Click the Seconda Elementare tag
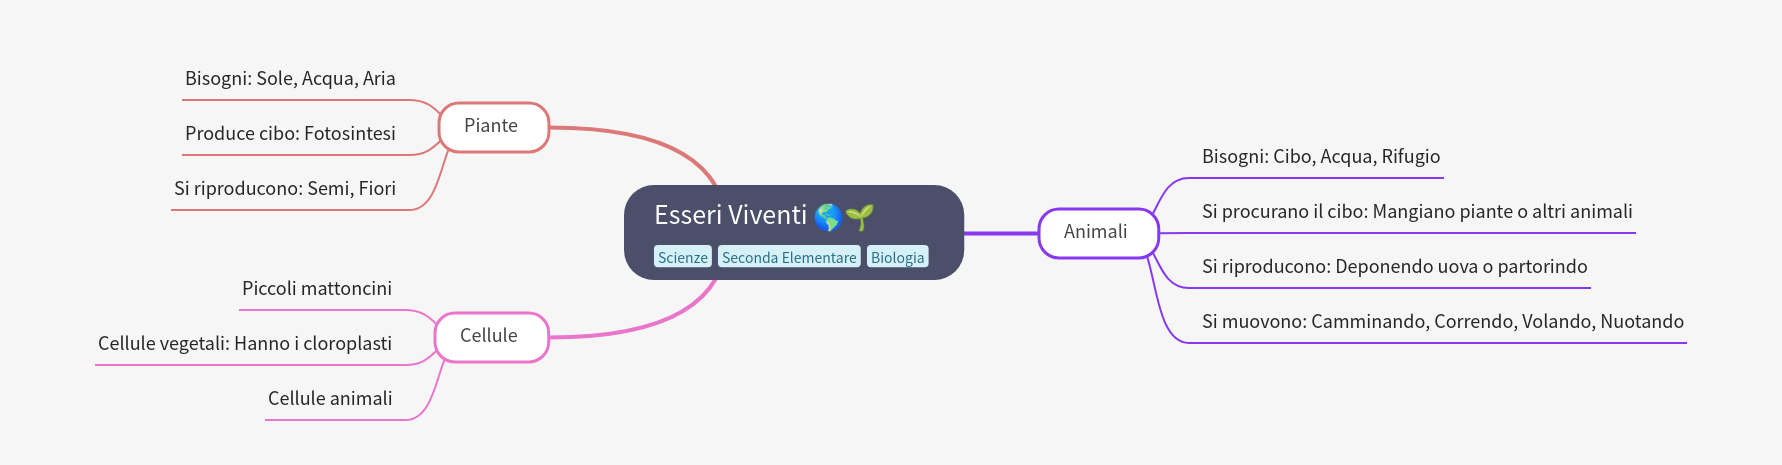 click(x=789, y=257)
